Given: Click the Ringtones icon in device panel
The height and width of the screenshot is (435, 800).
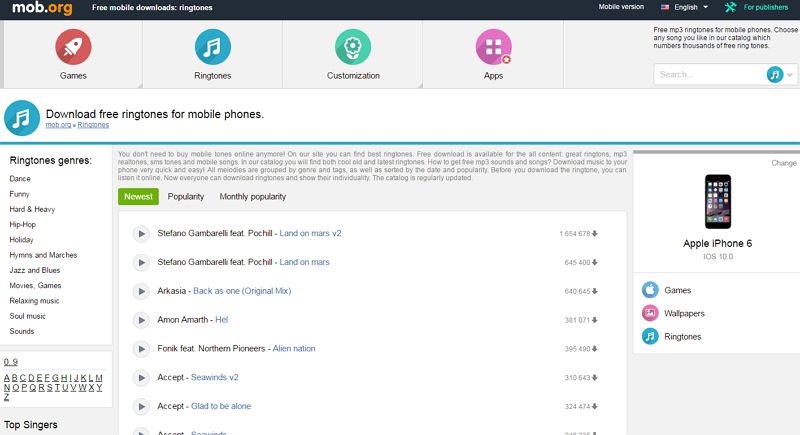Looking at the screenshot, I should coord(650,336).
